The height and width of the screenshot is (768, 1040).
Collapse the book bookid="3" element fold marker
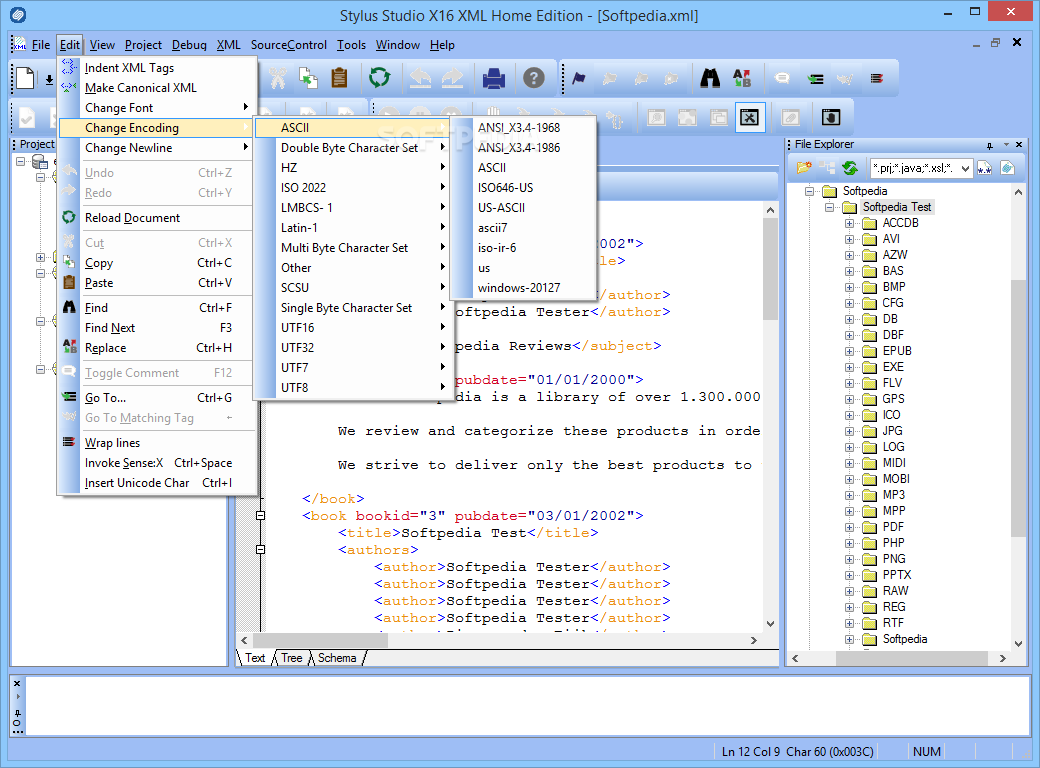(261, 515)
